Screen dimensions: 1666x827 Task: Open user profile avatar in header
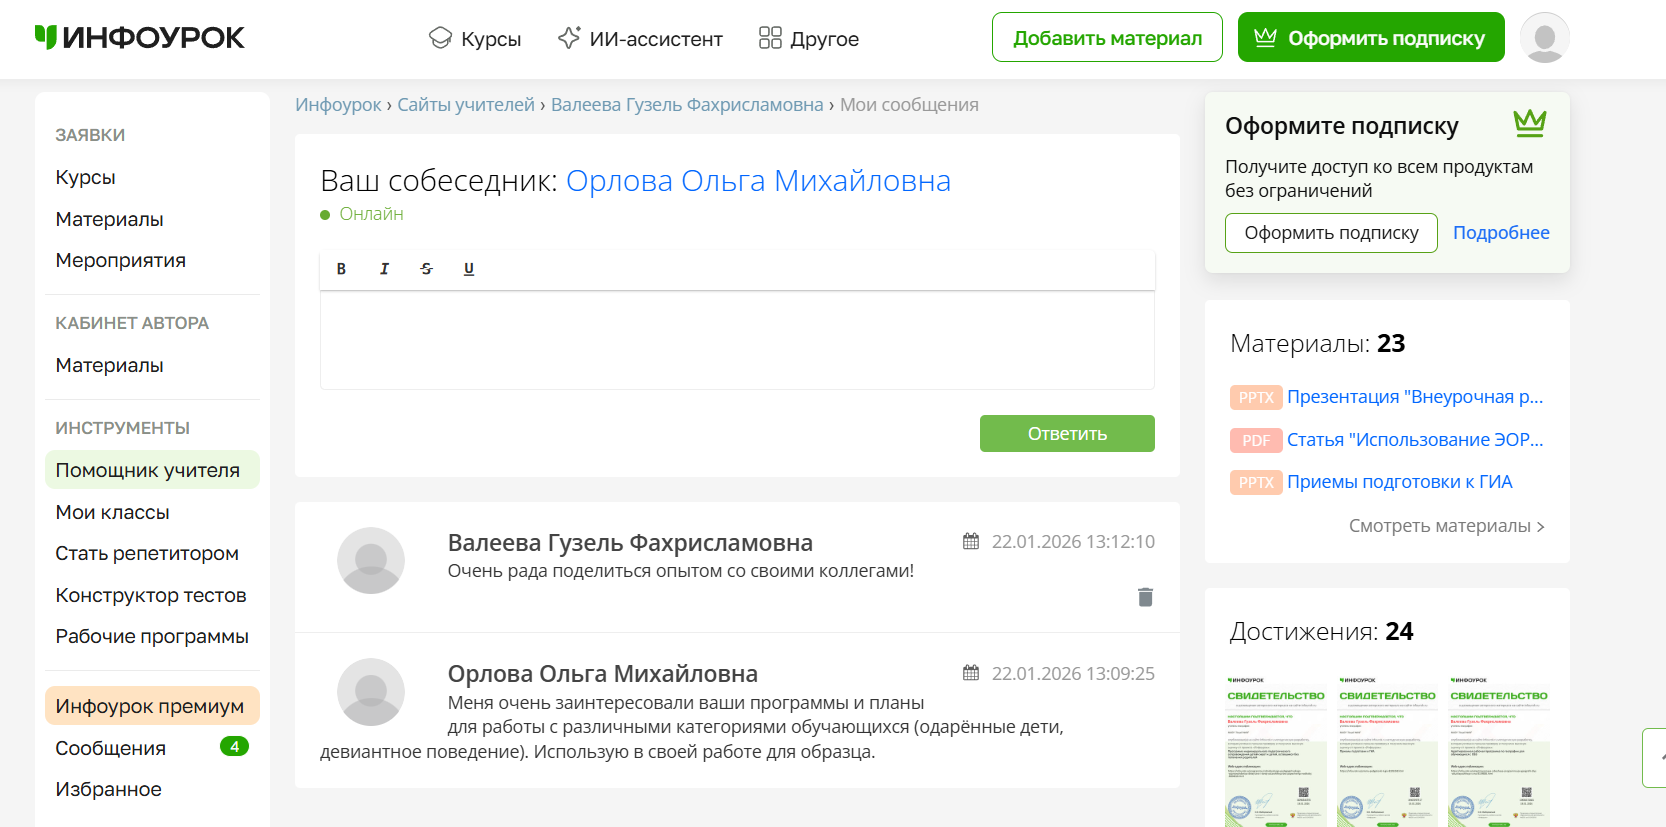coord(1544,38)
